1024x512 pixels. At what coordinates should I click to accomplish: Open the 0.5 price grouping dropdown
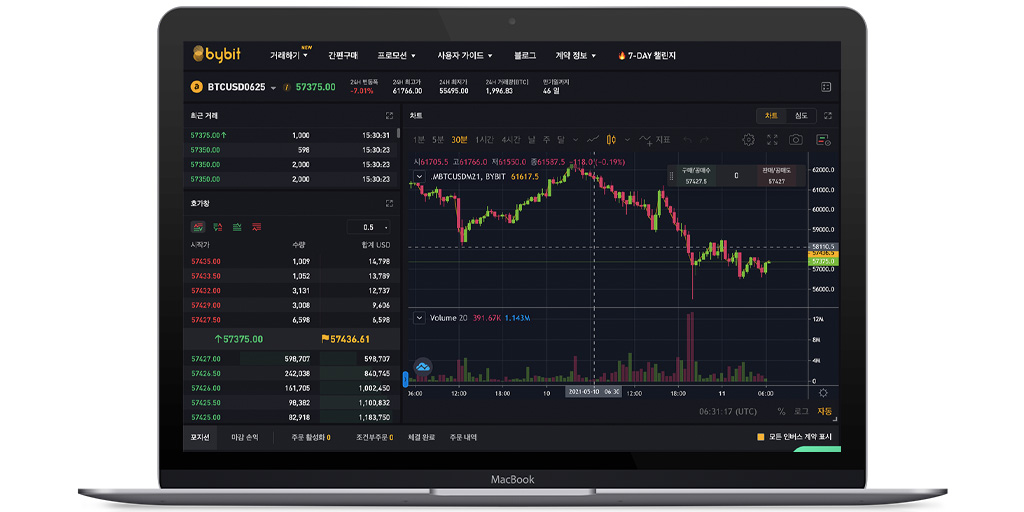(368, 227)
